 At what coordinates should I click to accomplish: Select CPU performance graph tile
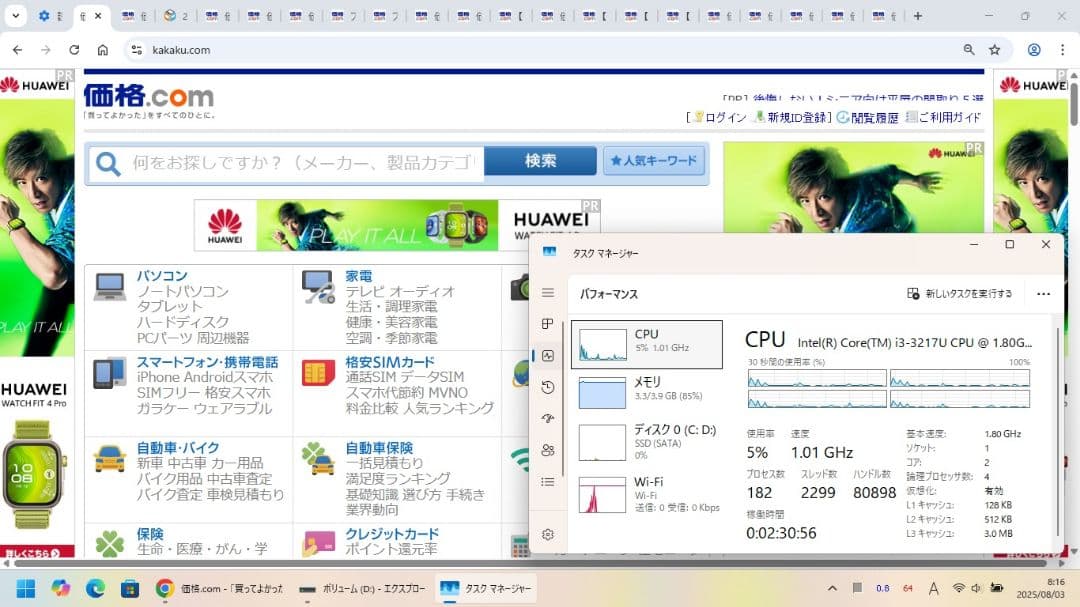click(x=647, y=344)
